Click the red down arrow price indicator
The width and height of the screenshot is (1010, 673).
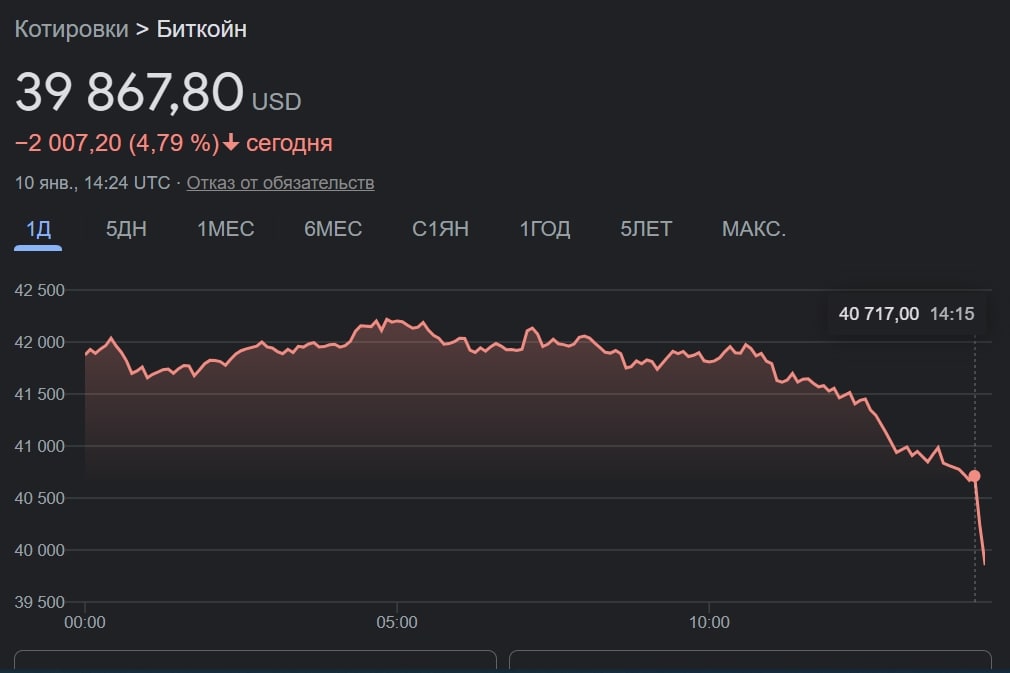tap(231, 143)
